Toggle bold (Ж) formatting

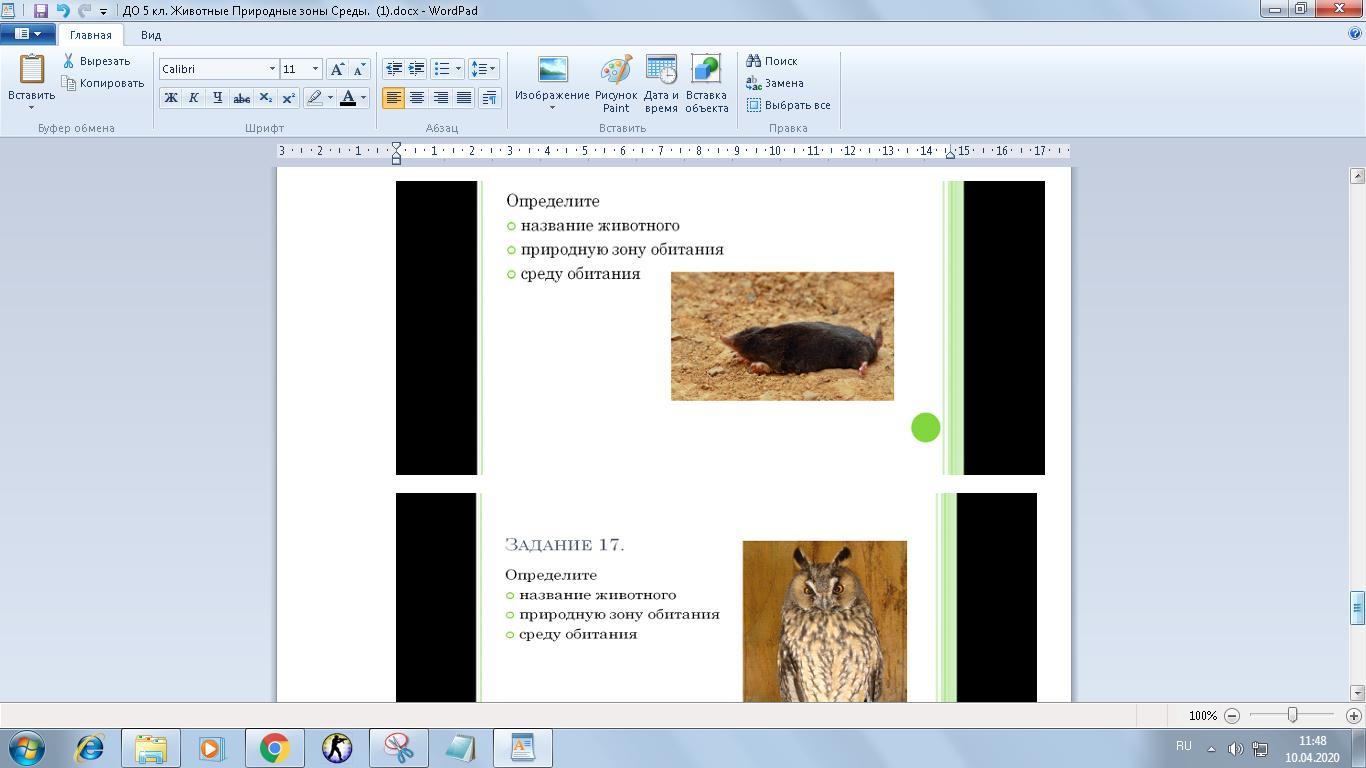coord(171,98)
